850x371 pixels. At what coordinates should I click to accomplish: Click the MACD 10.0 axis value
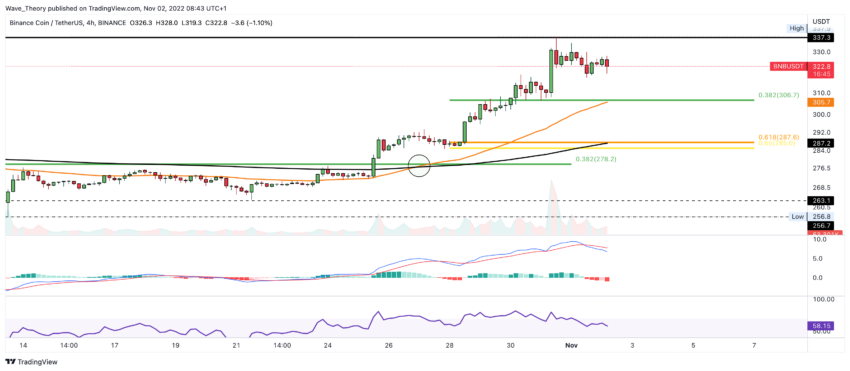click(820, 239)
